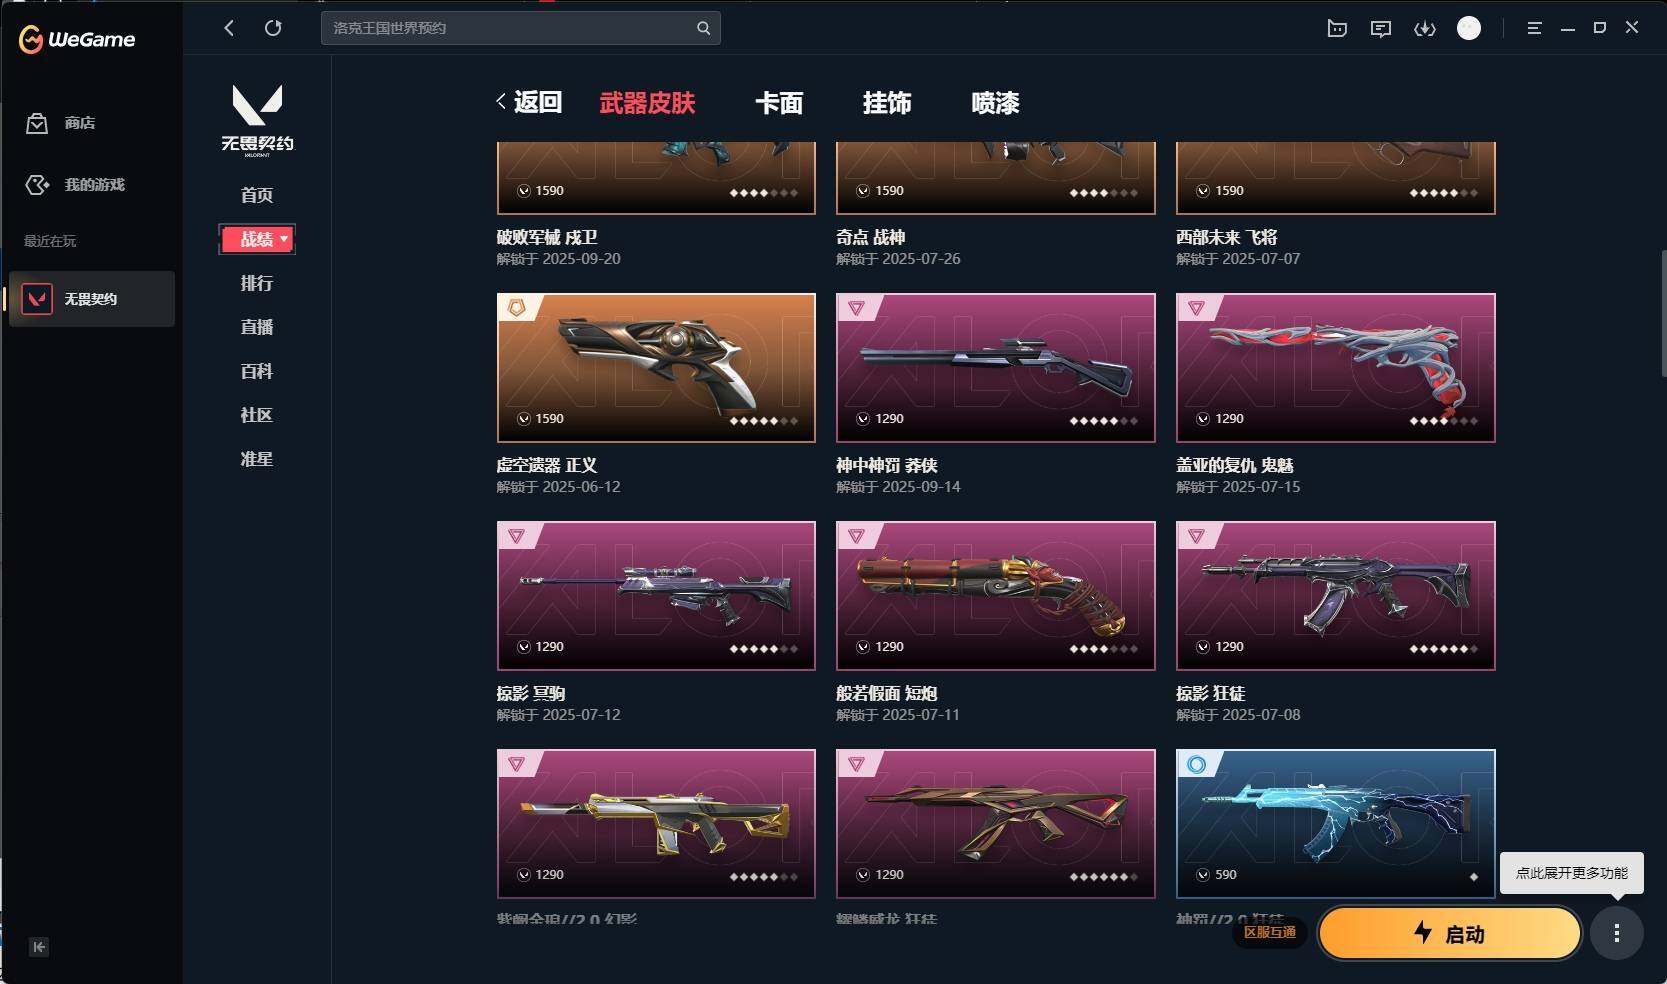Click the 返回 back link
Screen dimensions: 1667x984
529,102
